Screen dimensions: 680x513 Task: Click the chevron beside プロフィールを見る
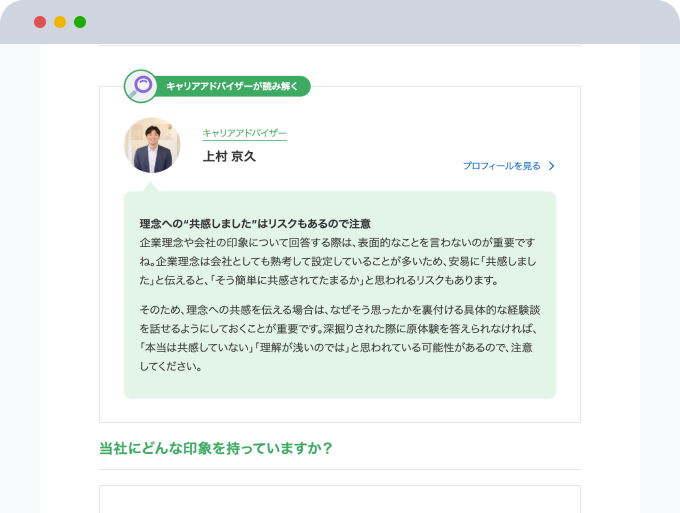551,166
